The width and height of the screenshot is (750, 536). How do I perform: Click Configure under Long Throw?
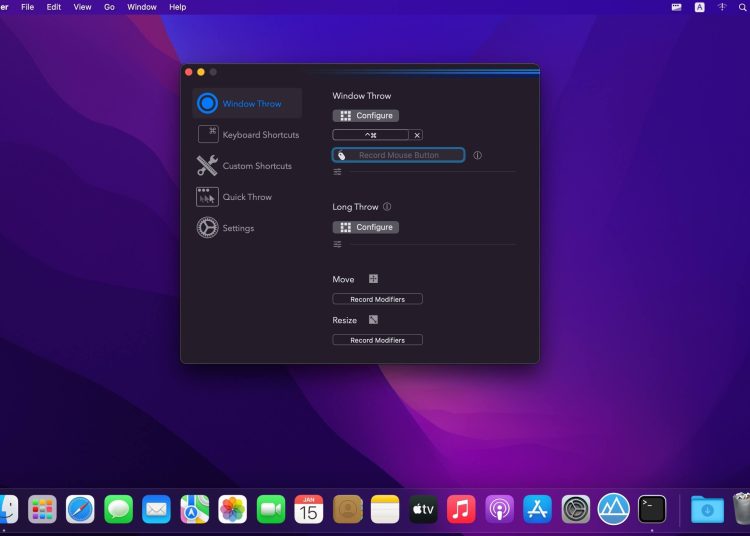point(366,227)
